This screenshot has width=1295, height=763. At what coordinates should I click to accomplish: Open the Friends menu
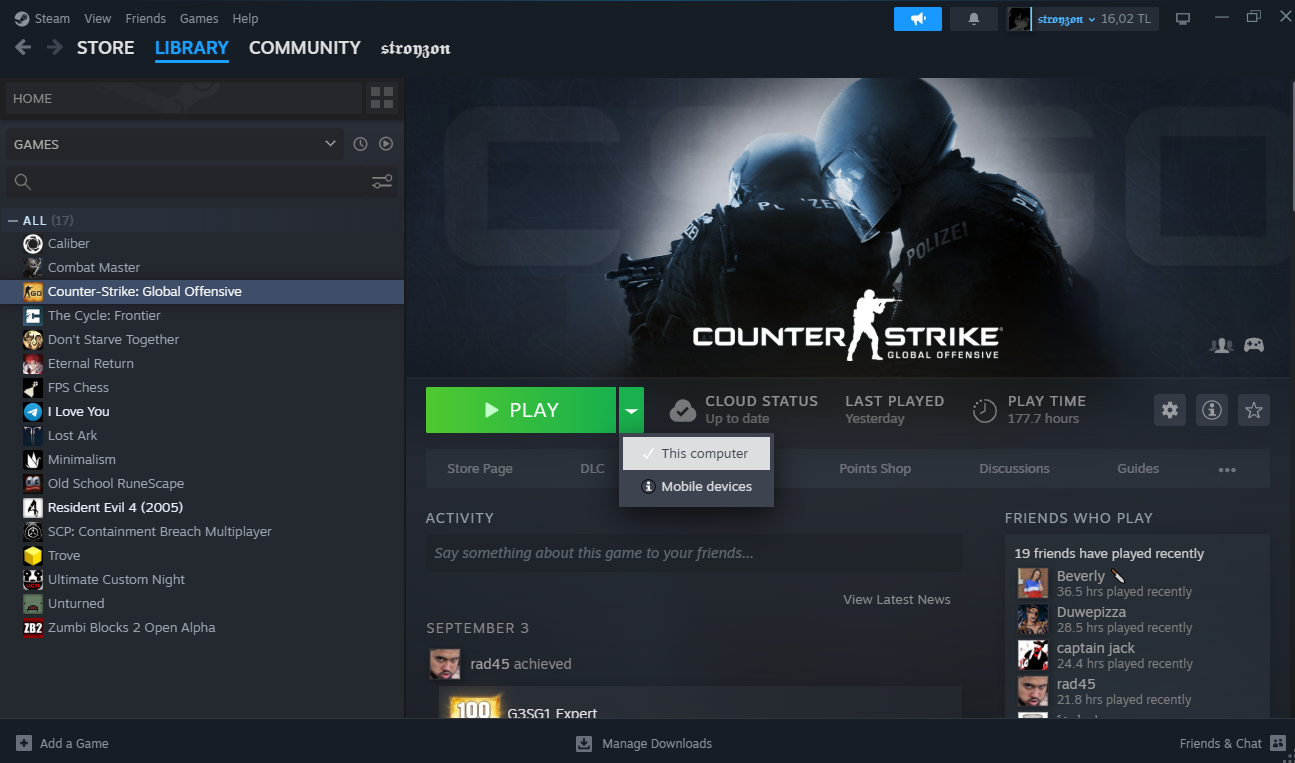pos(146,19)
